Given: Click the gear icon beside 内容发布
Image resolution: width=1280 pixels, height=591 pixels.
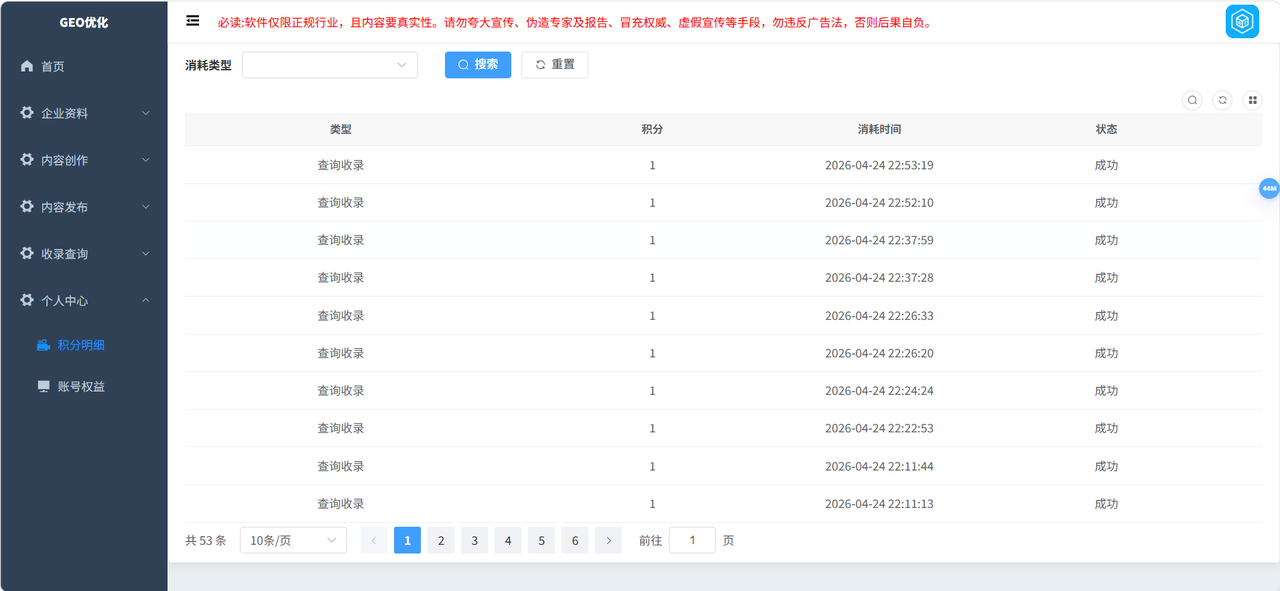Looking at the screenshot, I should [x=27, y=207].
